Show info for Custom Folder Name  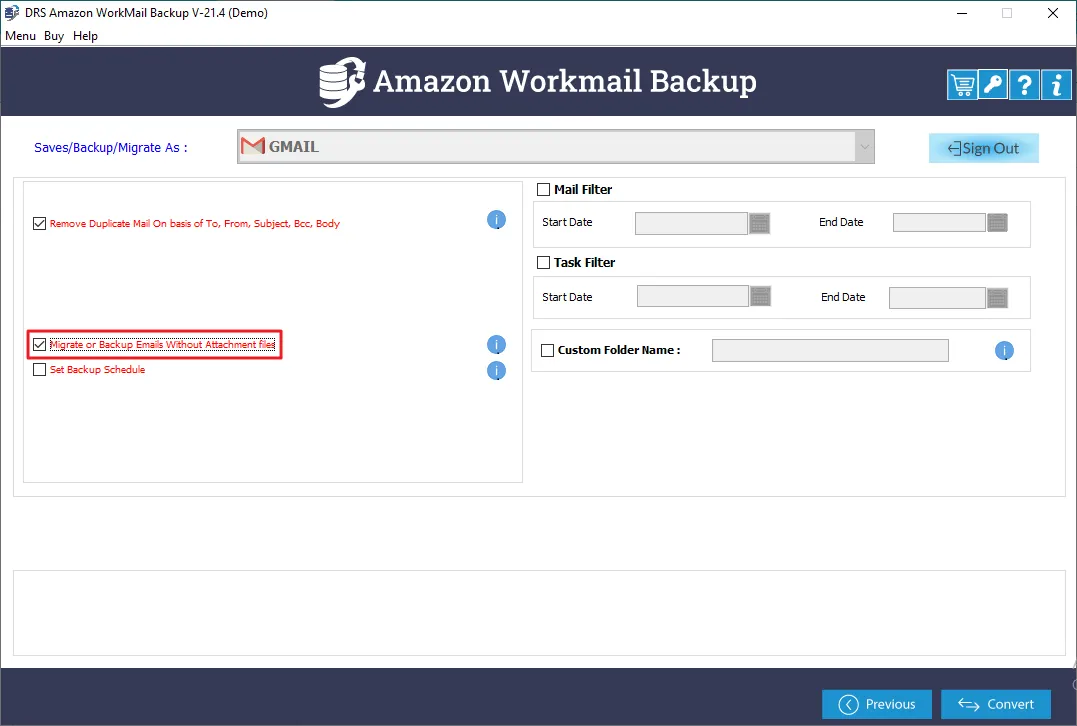pyautogui.click(x=1004, y=351)
